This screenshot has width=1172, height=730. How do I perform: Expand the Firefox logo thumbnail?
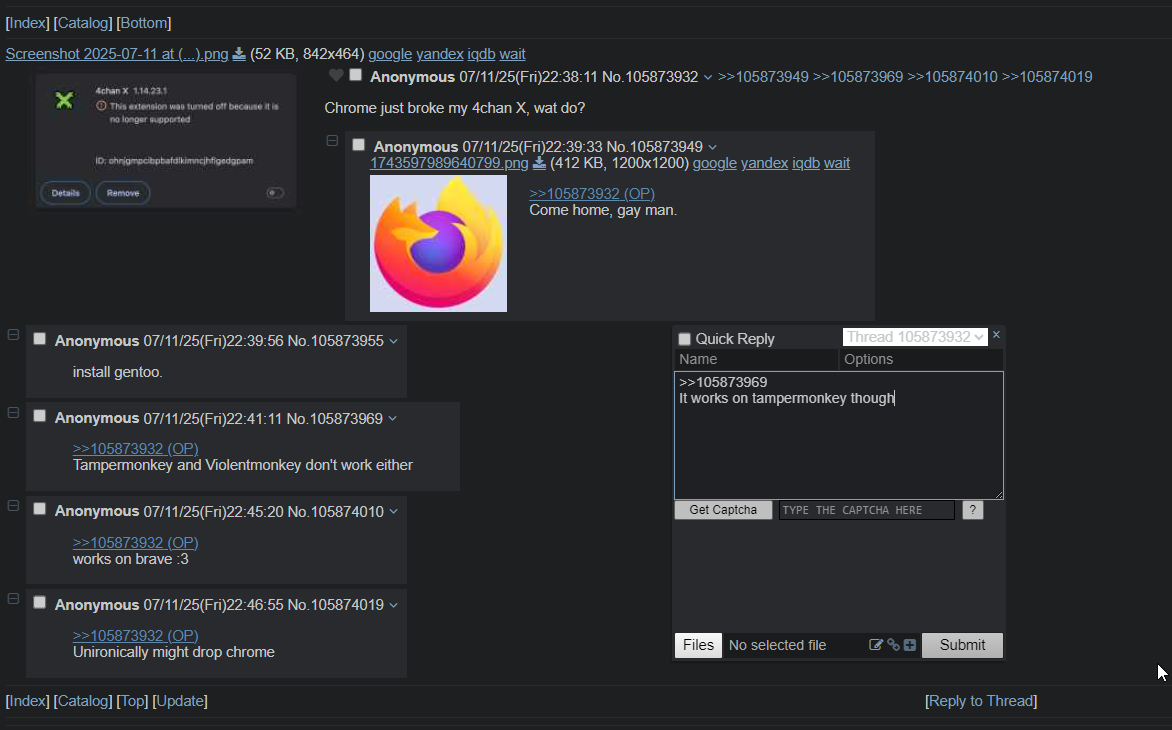pos(438,244)
